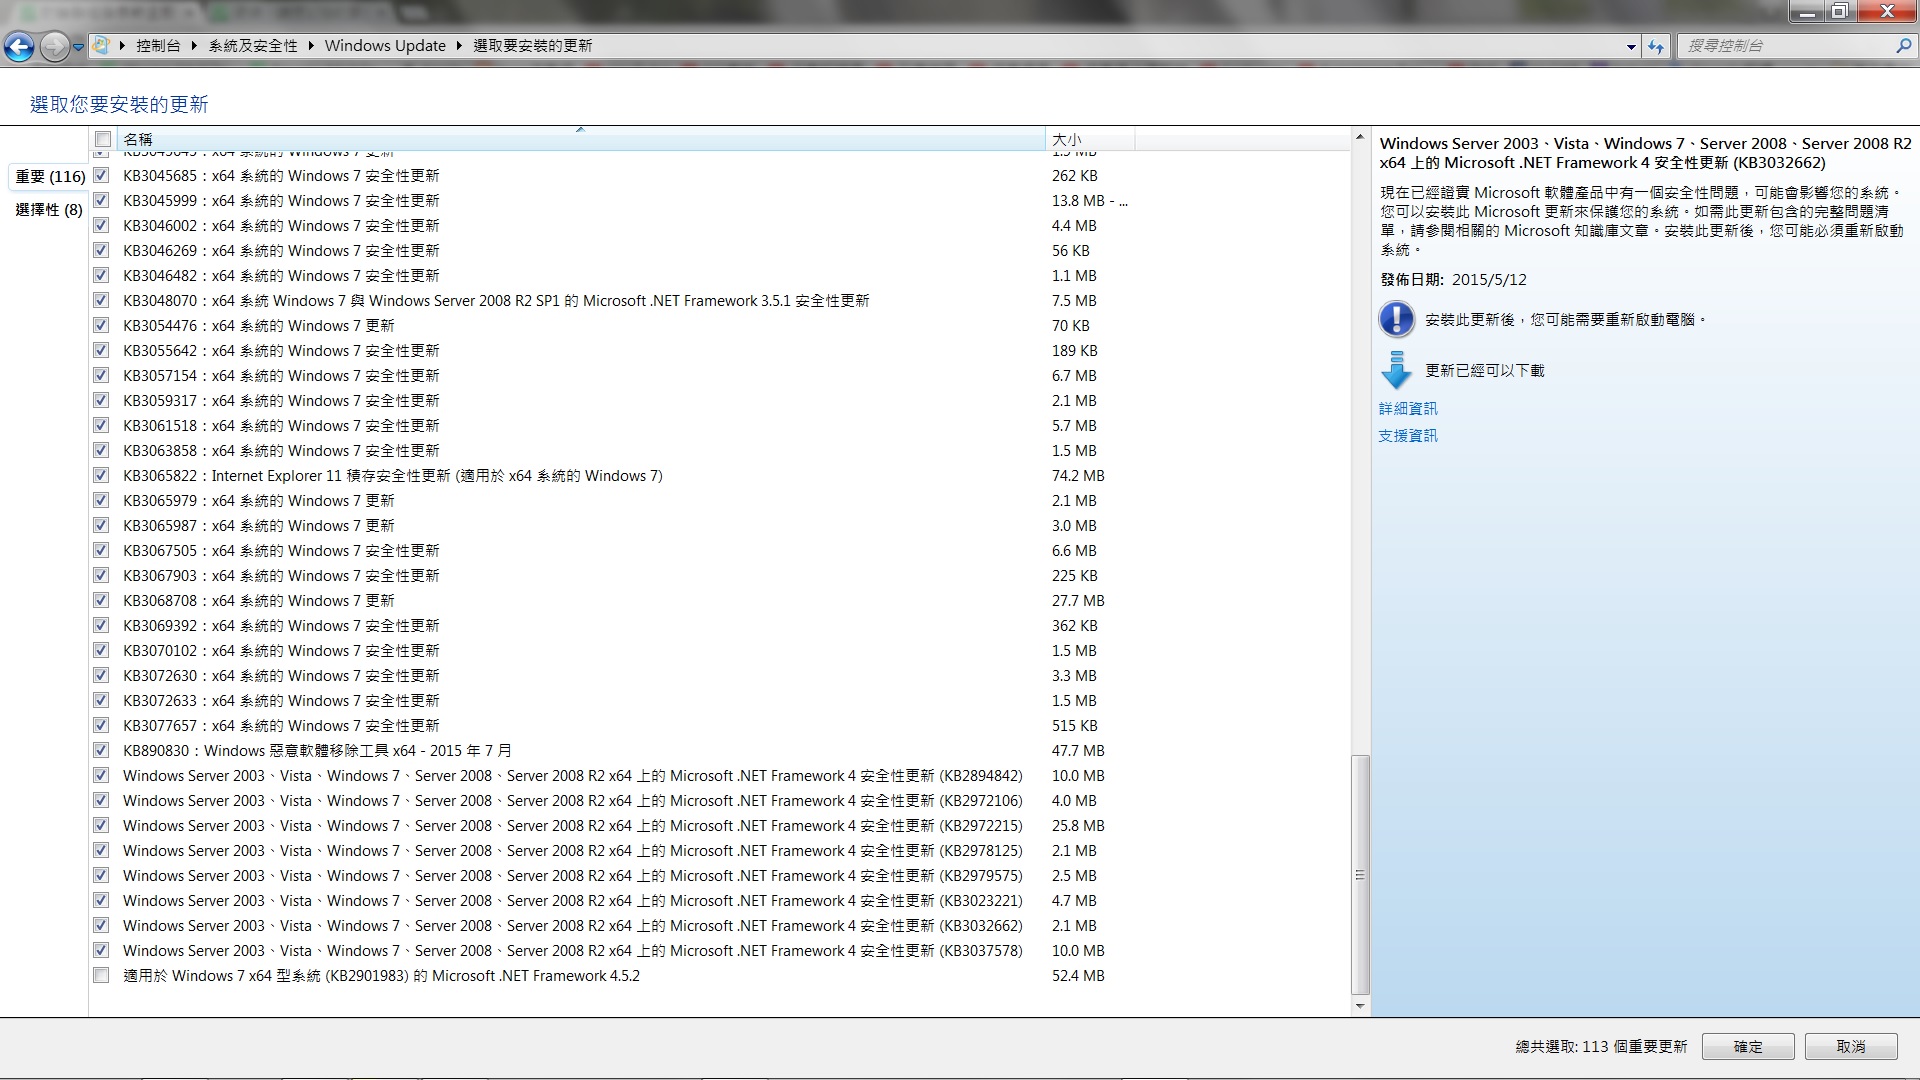Uncheck KB3065822 Internet Explorer 11 checkbox
The image size is (1920, 1080).
101,475
